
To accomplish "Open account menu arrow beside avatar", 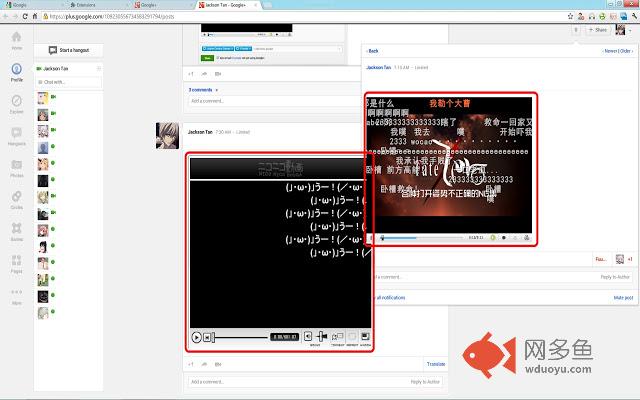I will 631,30.
